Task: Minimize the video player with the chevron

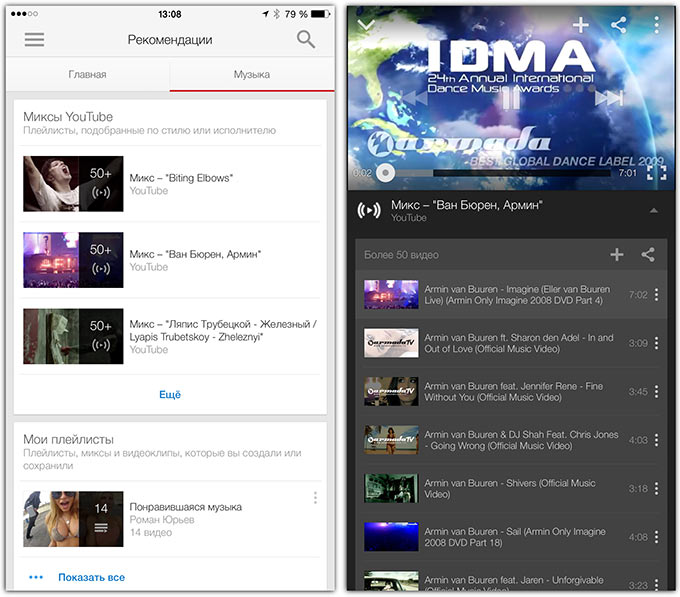Action: point(366,25)
